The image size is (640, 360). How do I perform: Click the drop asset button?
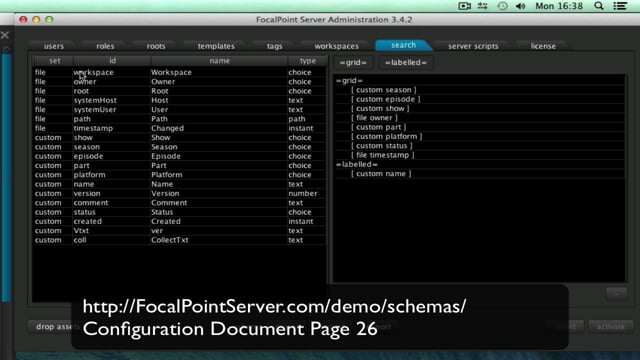[x=54, y=327]
